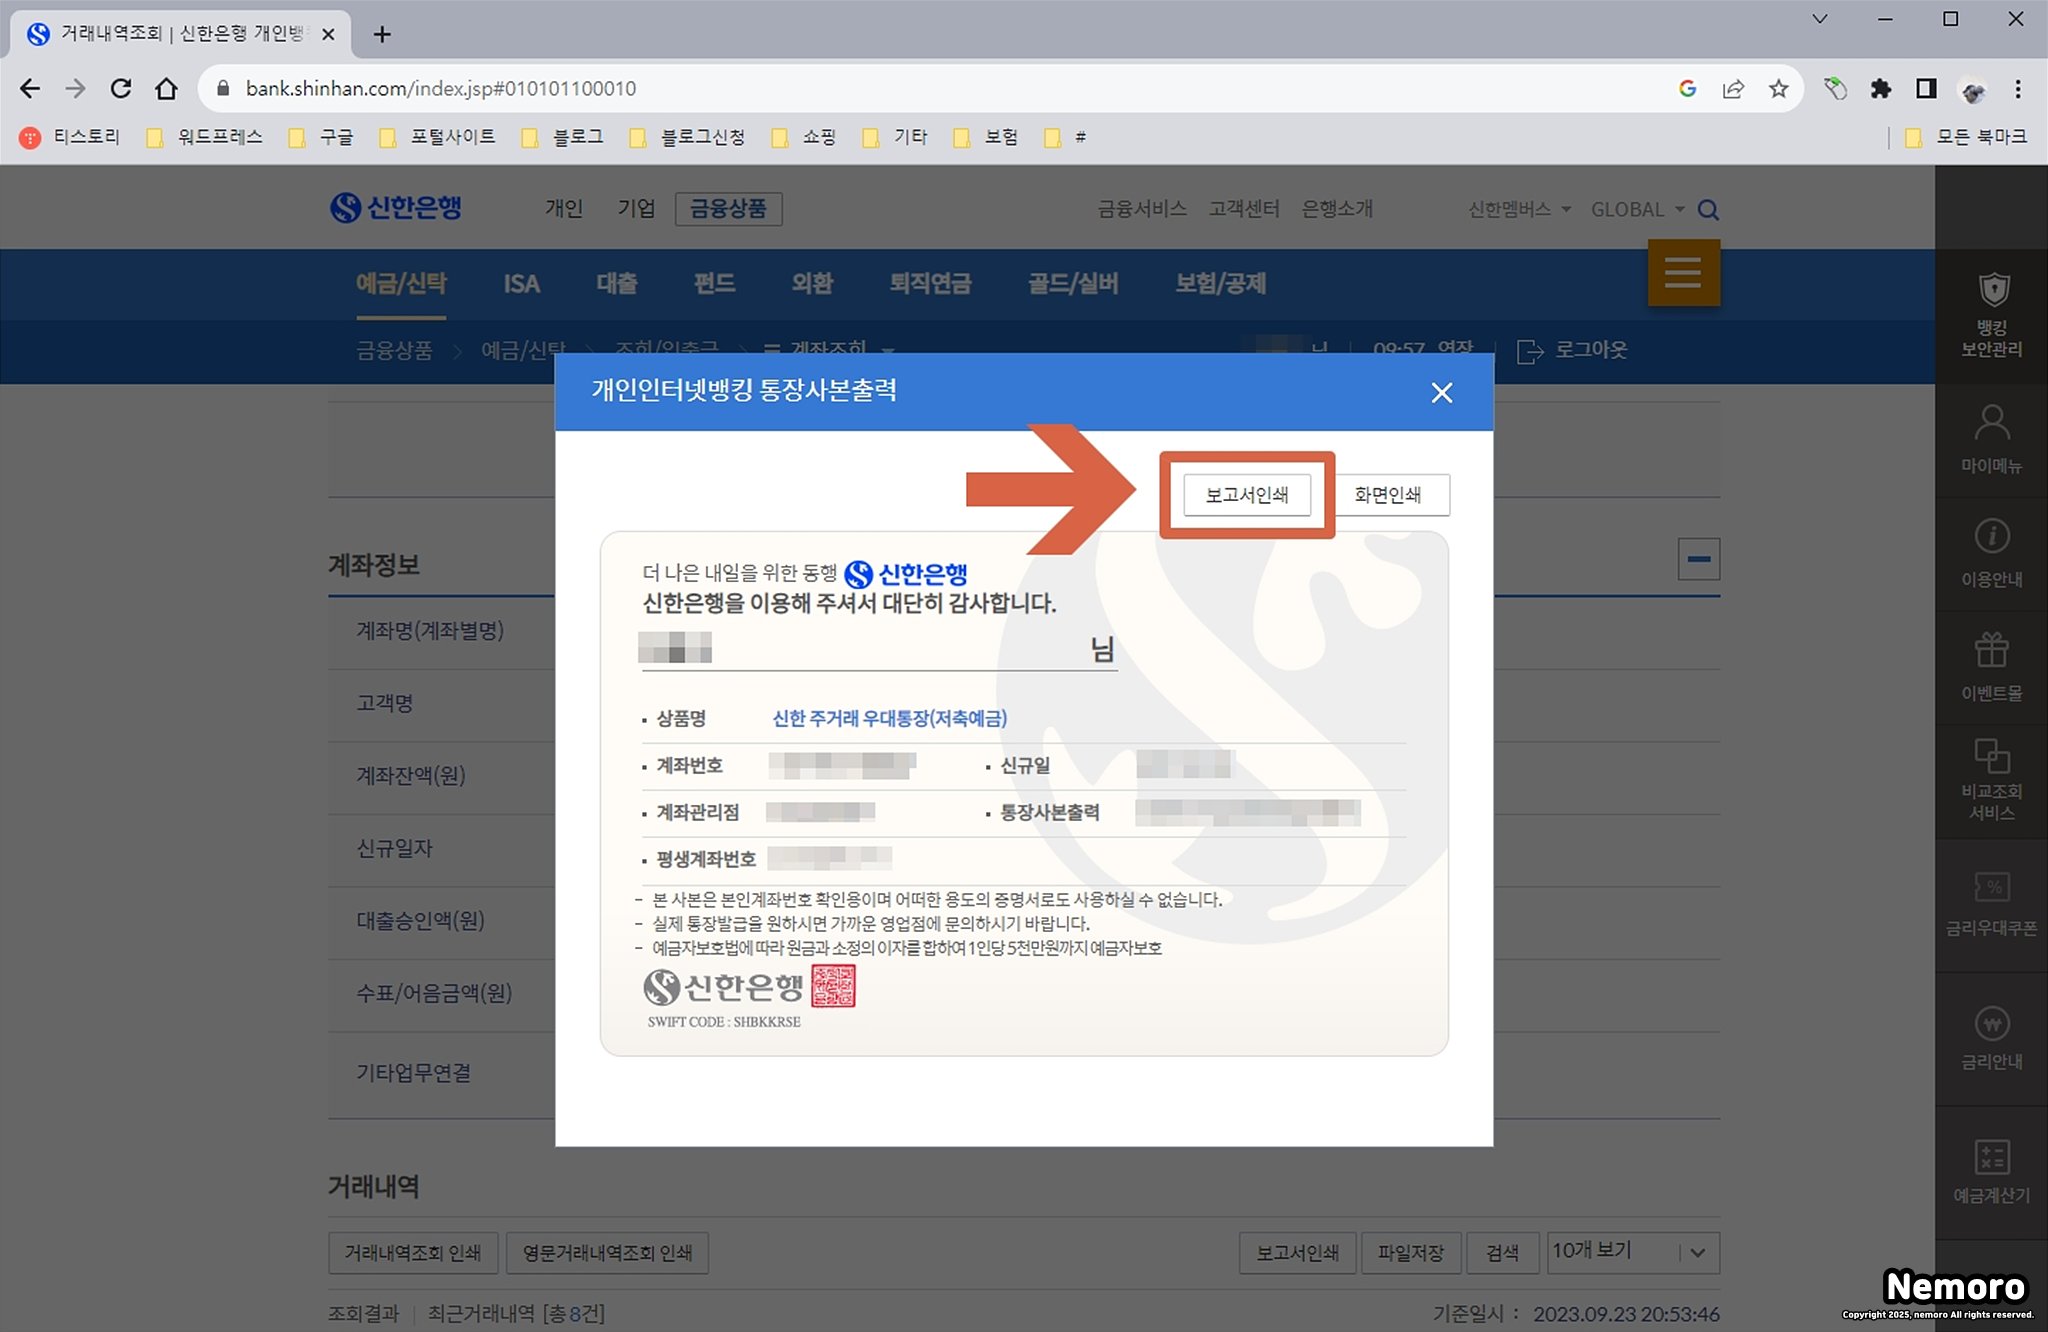Viewport: 2048px width, 1332px height.
Task: Open the orange hamburger menu icon
Action: [x=1683, y=272]
